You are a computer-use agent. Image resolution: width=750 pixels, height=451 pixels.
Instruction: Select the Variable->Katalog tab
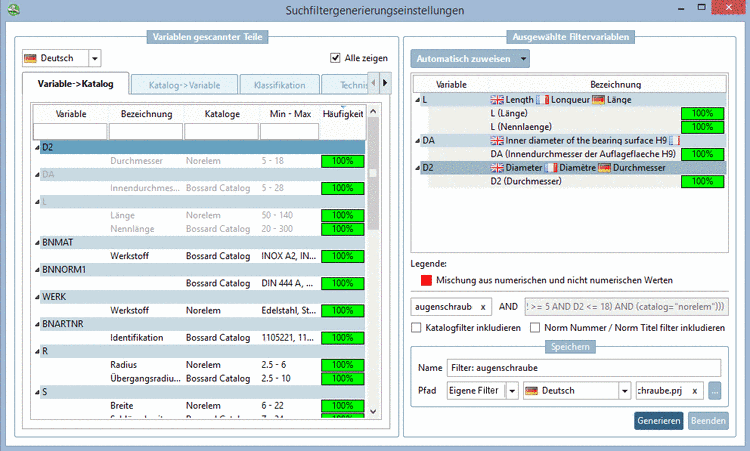(76, 84)
